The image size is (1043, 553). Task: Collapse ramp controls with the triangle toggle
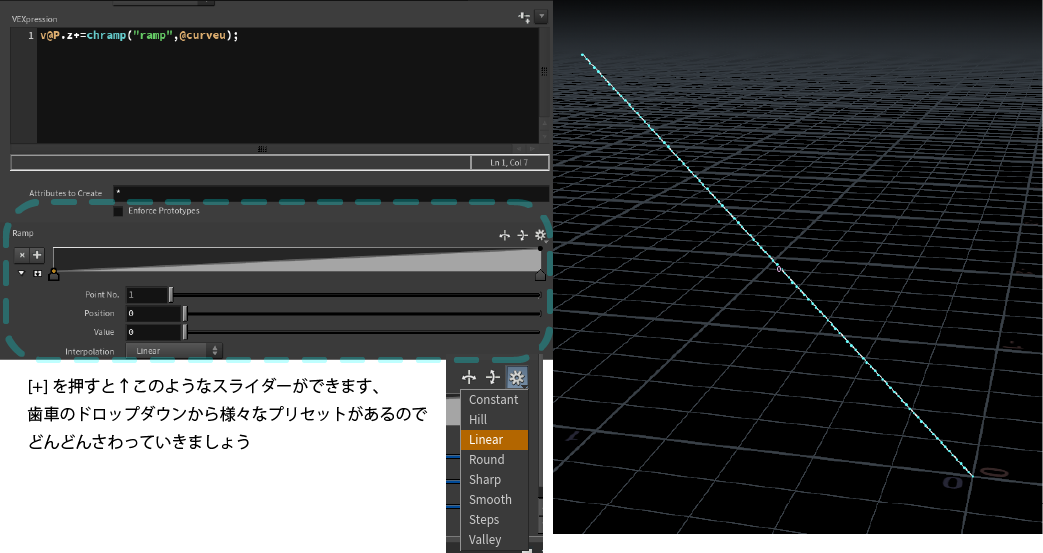click(x=21, y=274)
